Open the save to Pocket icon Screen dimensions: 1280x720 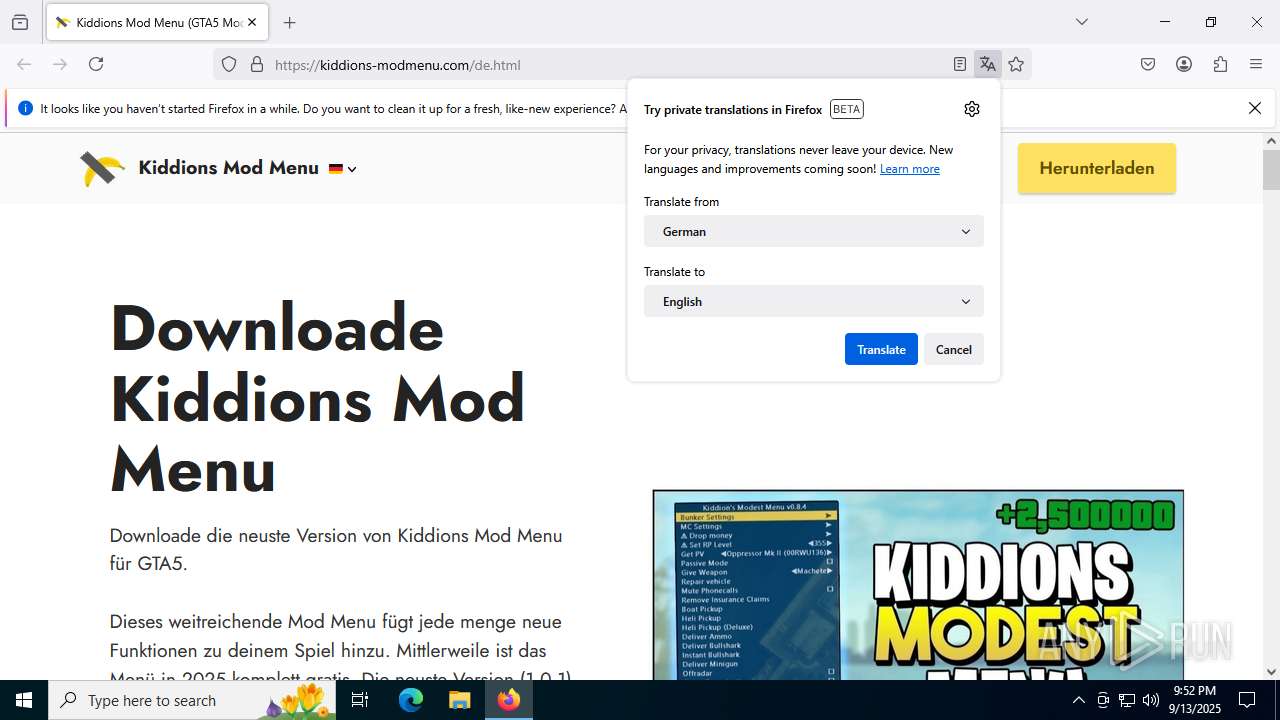1148,64
